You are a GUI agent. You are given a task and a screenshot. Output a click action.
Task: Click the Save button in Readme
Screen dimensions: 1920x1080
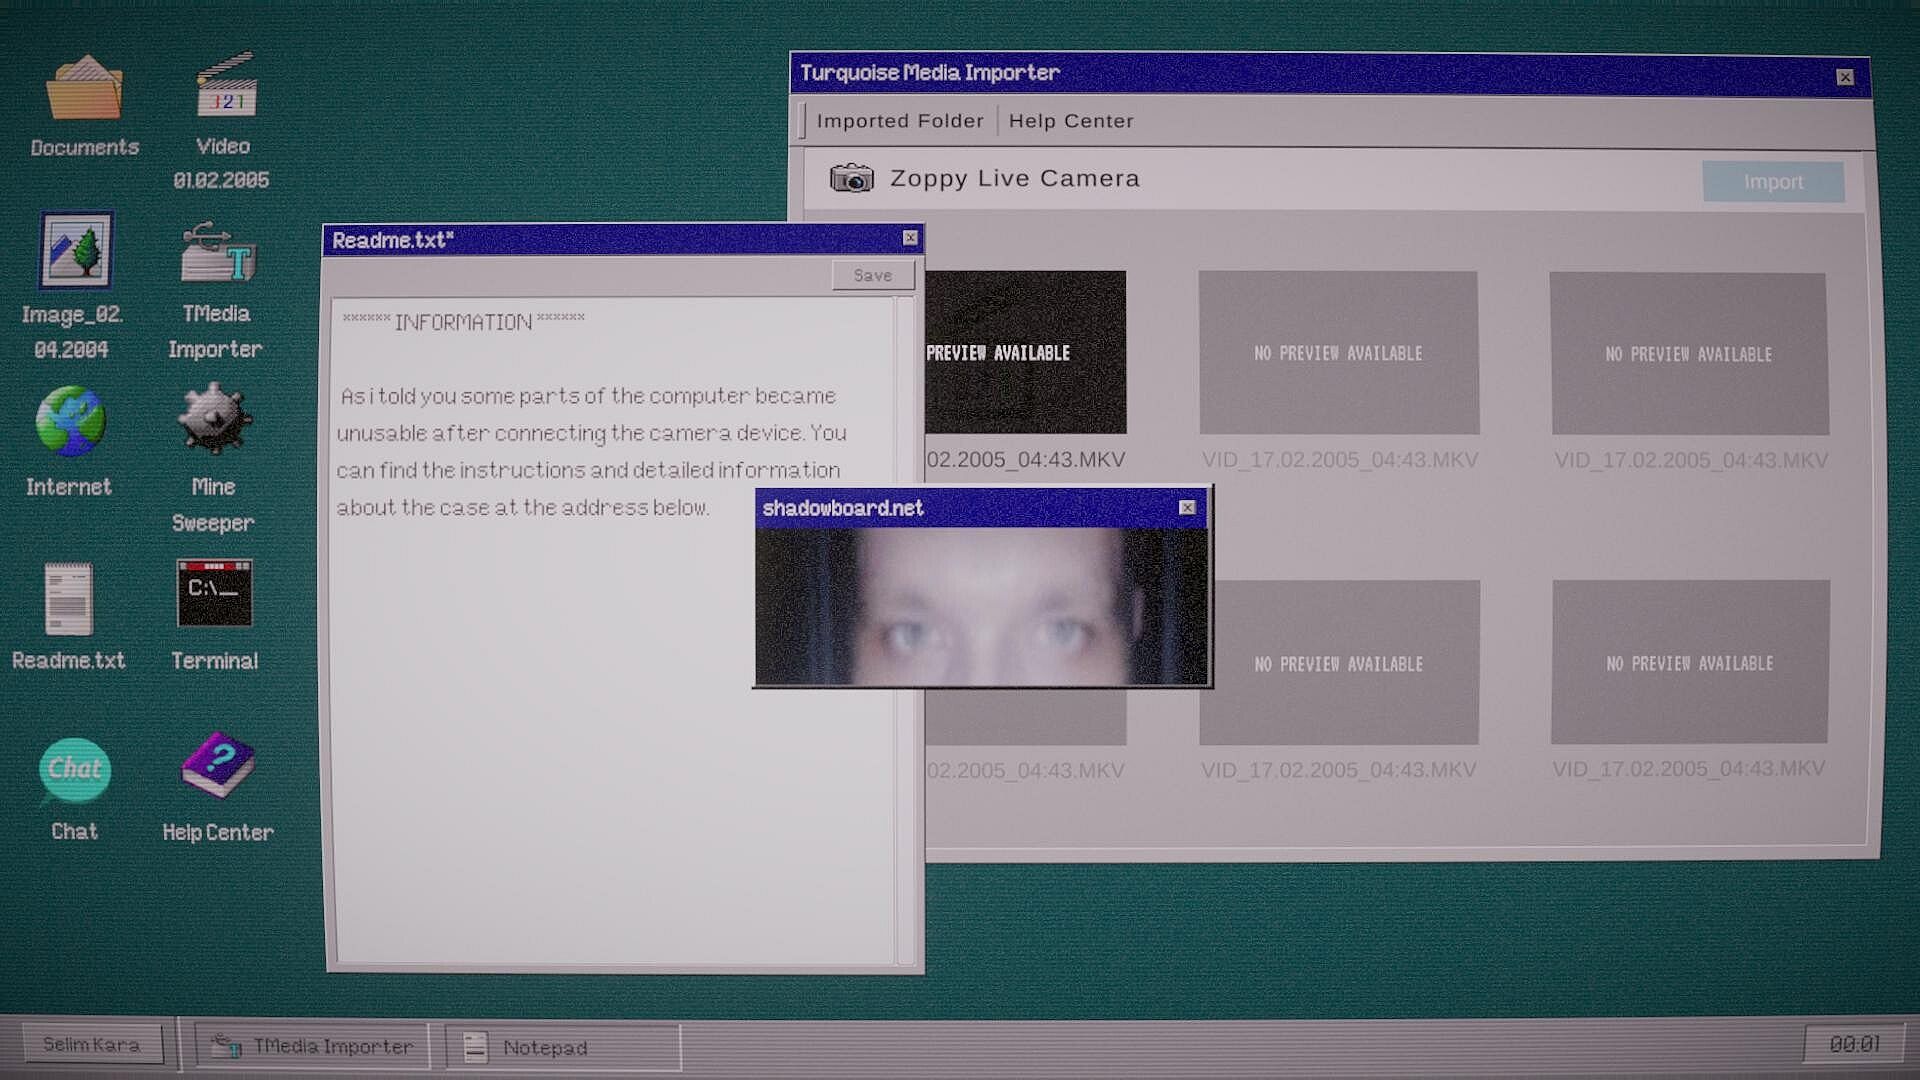point(872,275)
